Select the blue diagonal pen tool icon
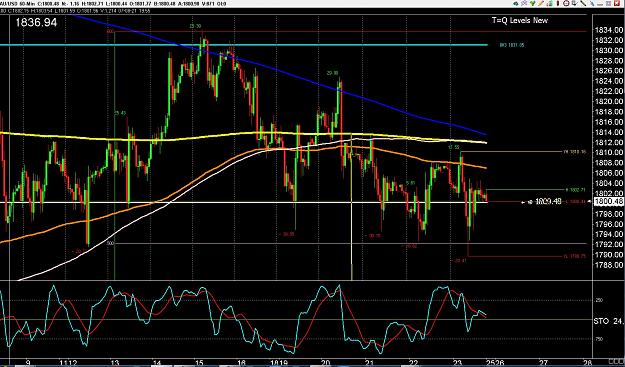 (592, 4)
